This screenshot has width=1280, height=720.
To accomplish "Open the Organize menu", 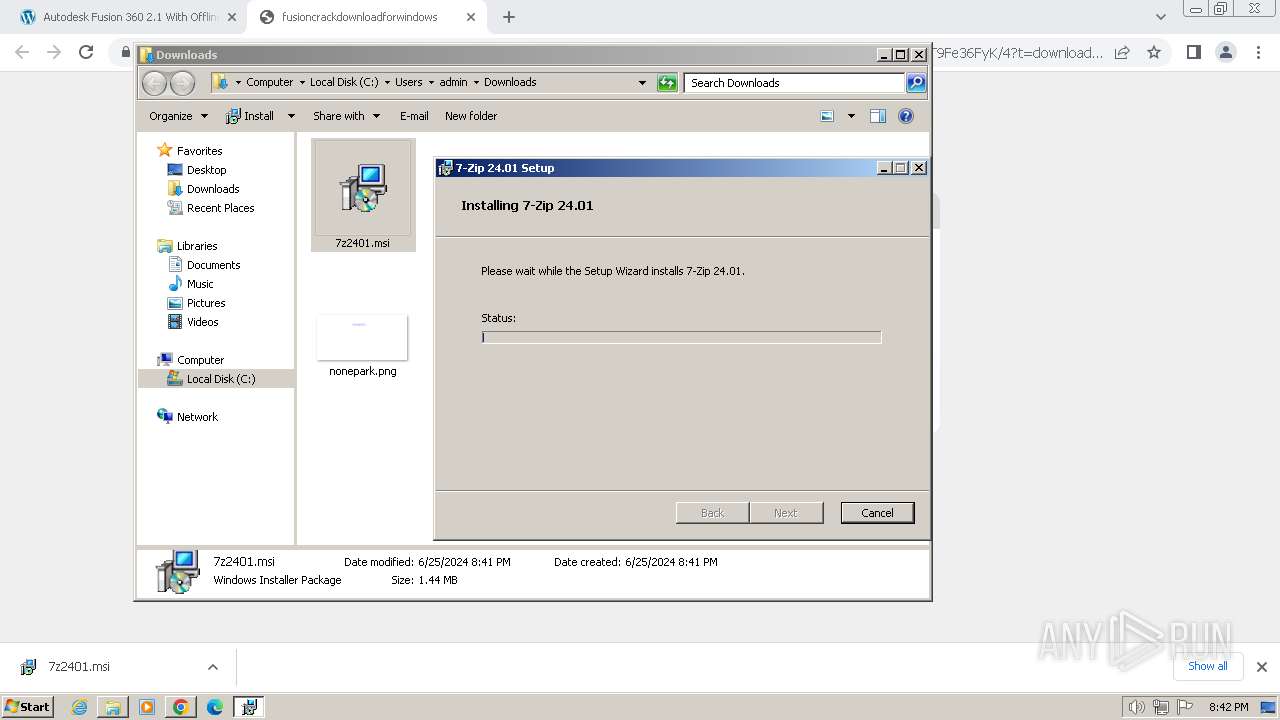I will point(178,116).
